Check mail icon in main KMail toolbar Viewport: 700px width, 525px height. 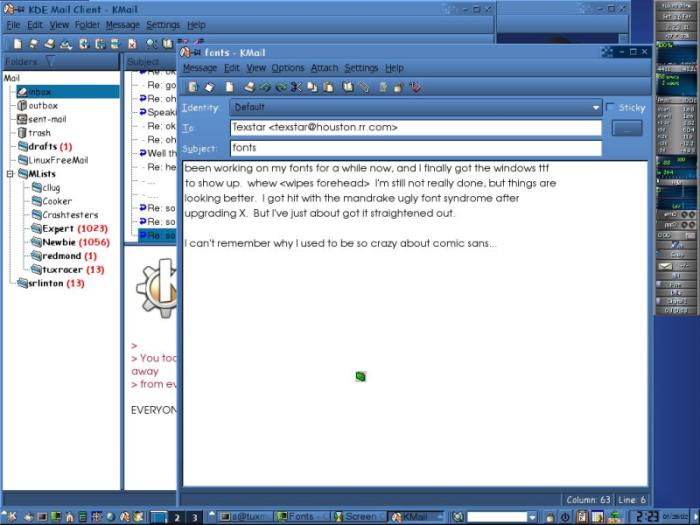[x=66, y=44]
